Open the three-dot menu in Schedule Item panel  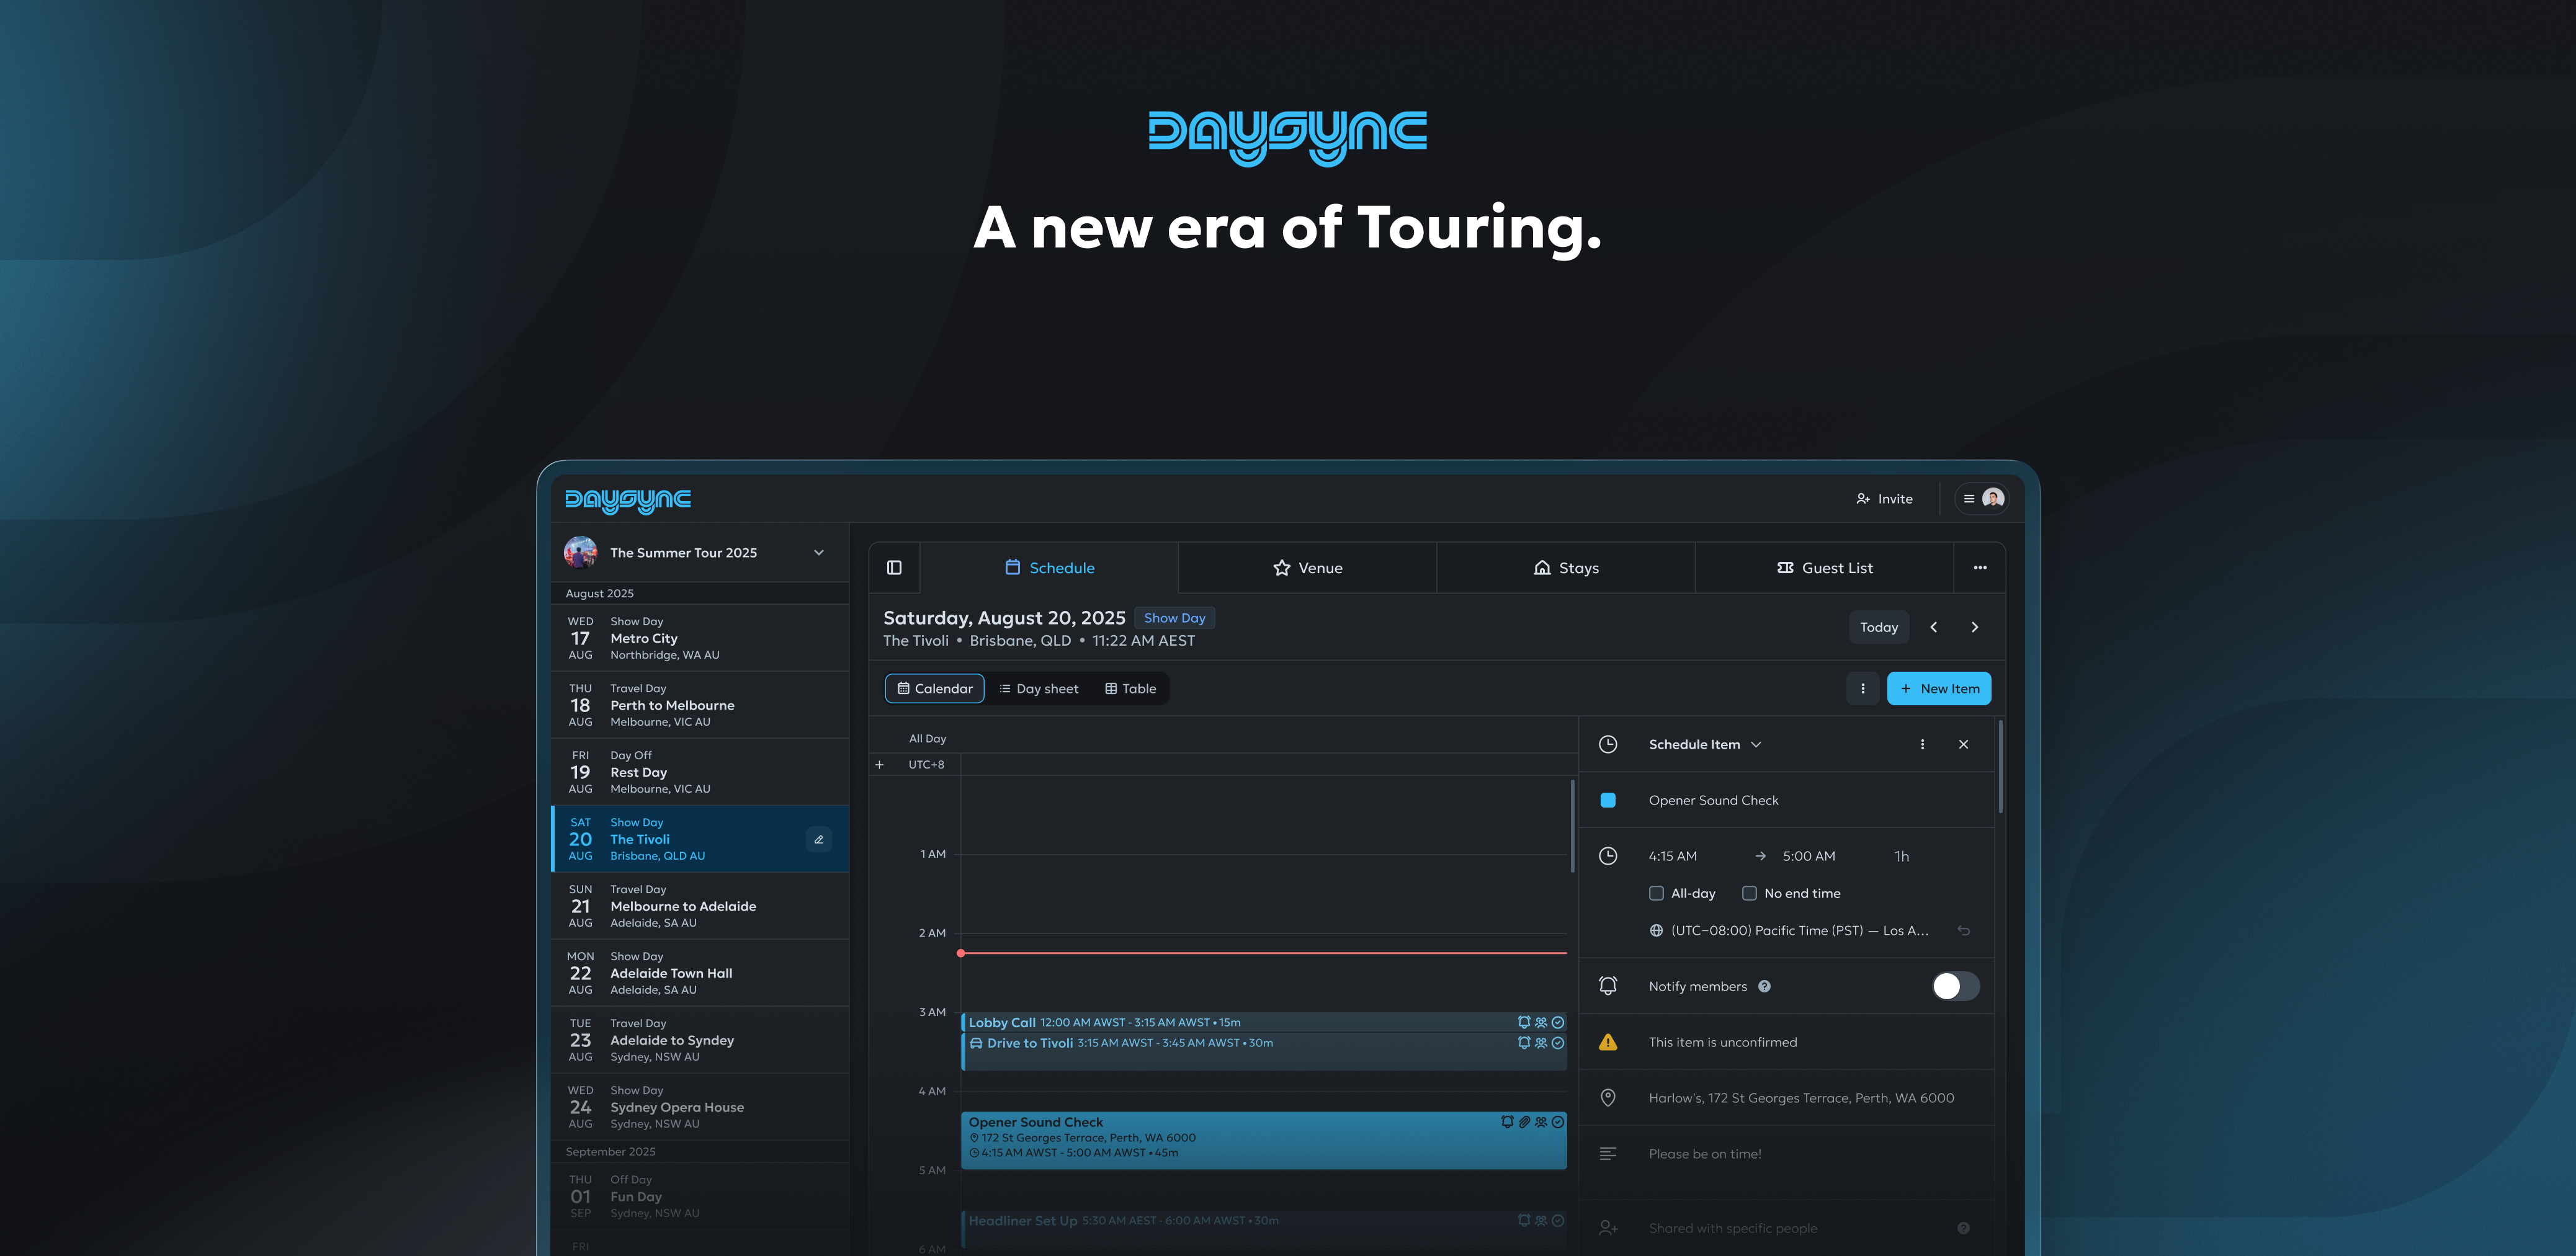pyautogui.click(x=1922, y=744)
